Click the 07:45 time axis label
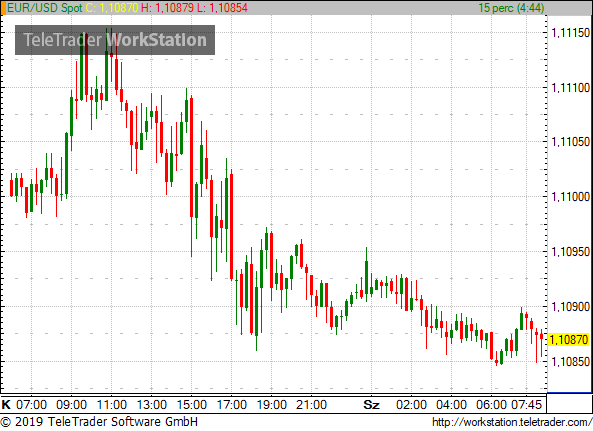The image size is (593, 431). click(527, 405)
